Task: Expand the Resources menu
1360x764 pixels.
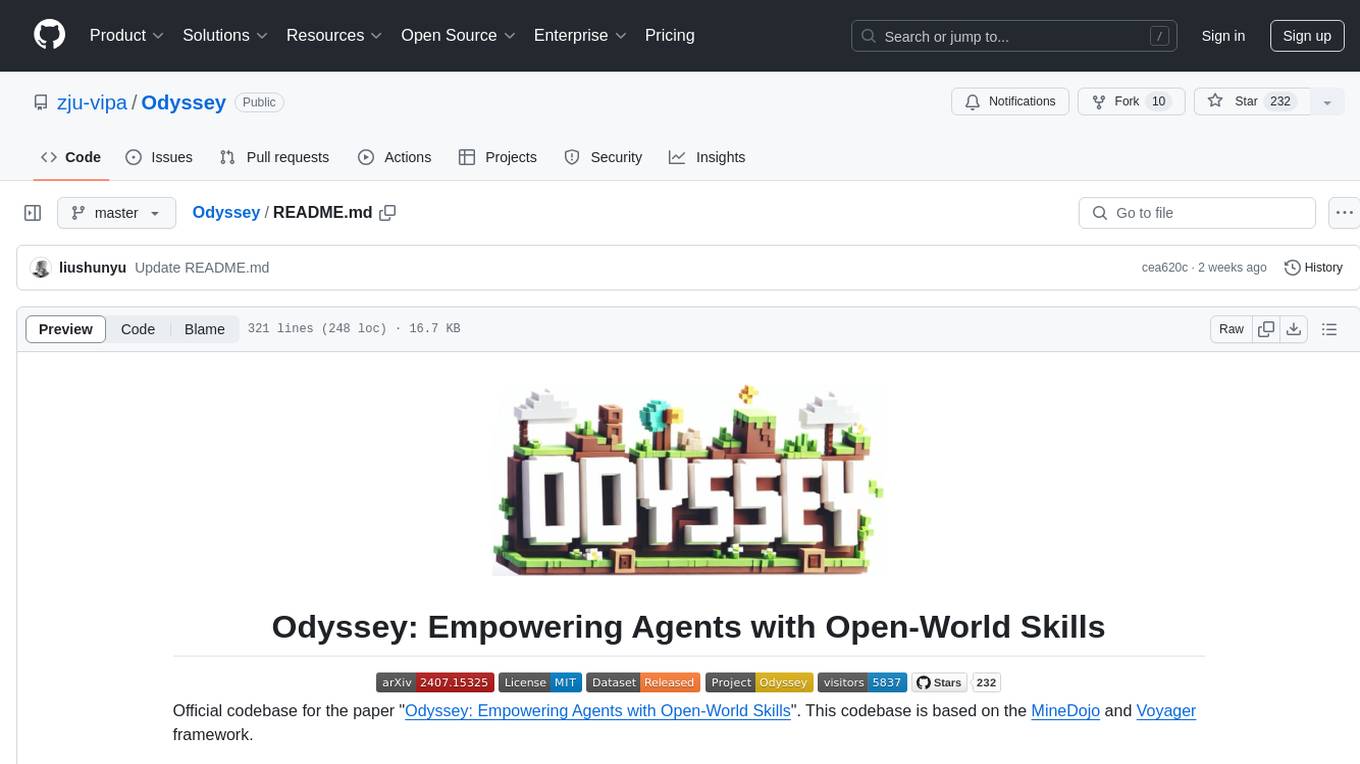Action: (x=334, y=35)
